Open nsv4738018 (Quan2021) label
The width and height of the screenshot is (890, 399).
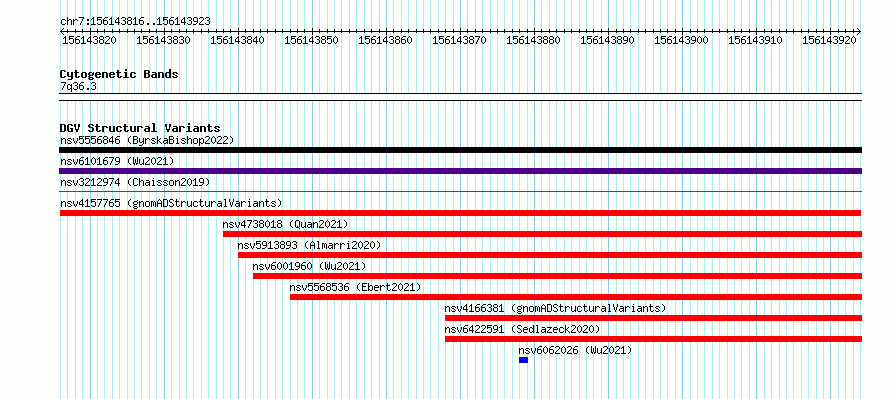tap(286, 224)
